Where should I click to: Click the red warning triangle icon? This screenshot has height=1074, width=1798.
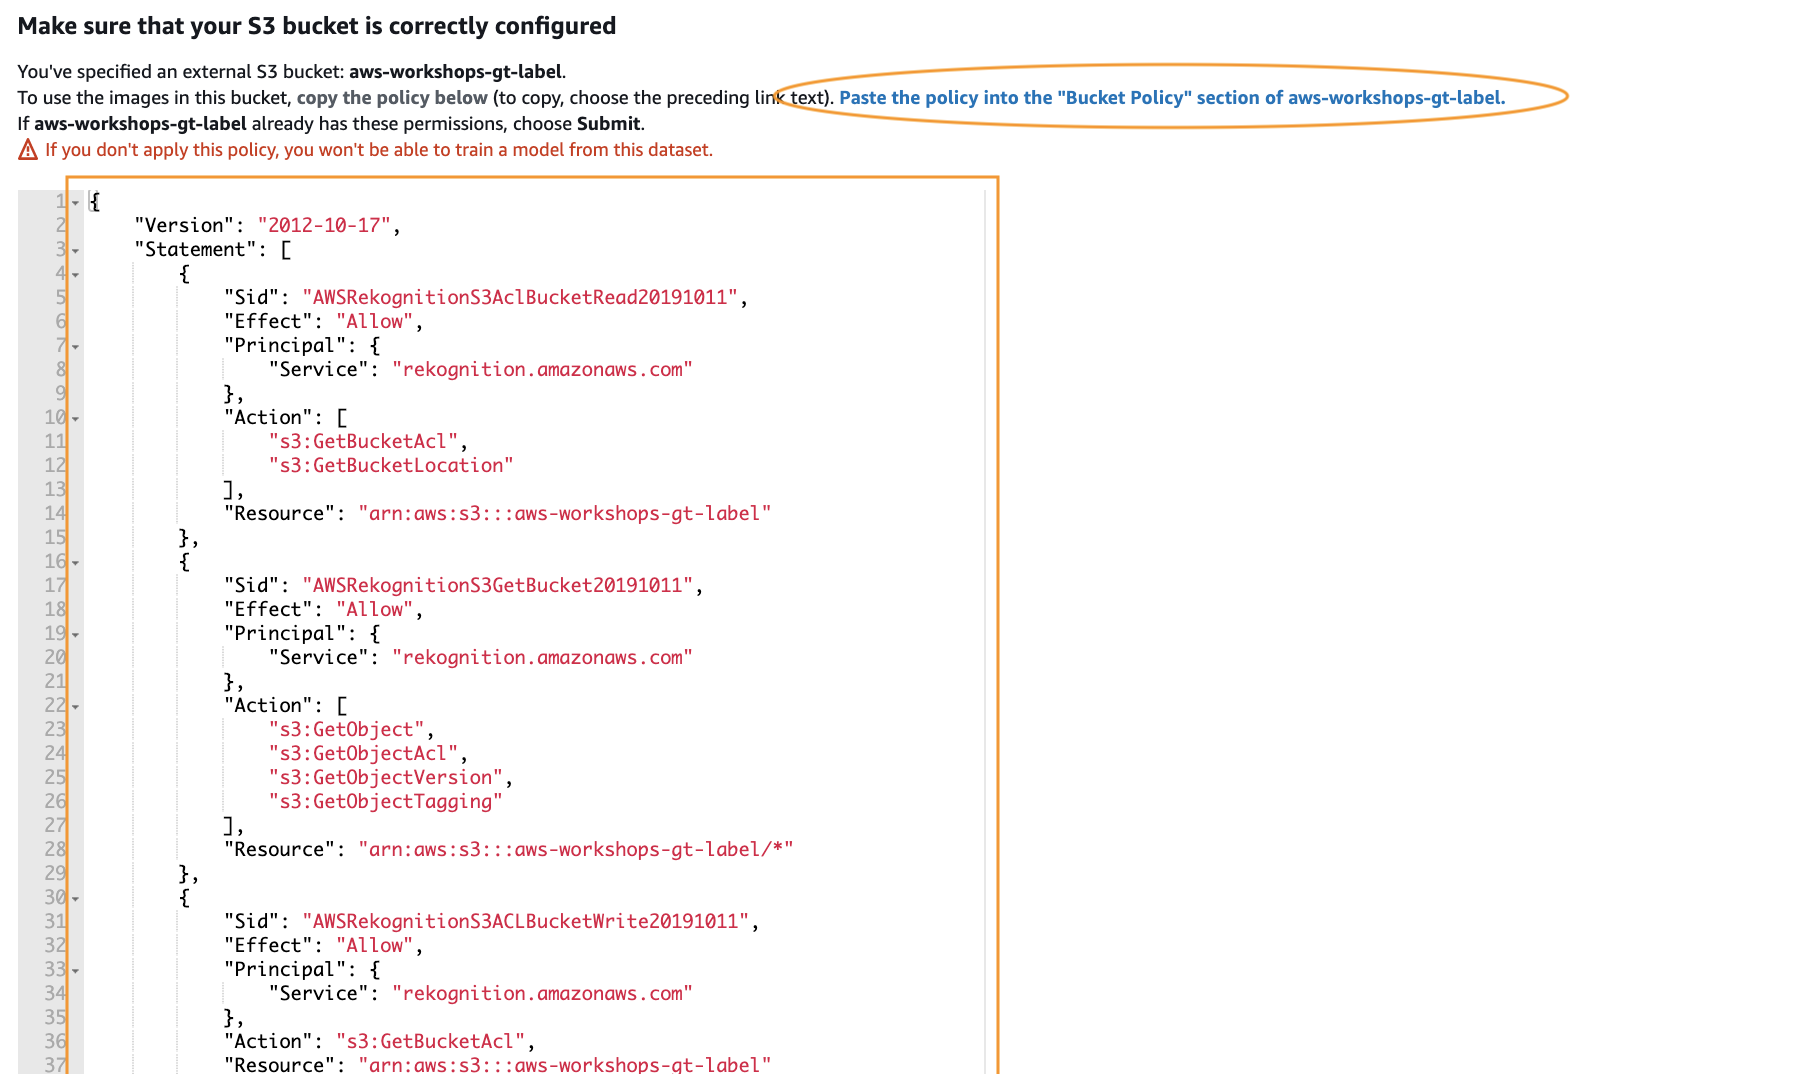click(x=28, y=150)
